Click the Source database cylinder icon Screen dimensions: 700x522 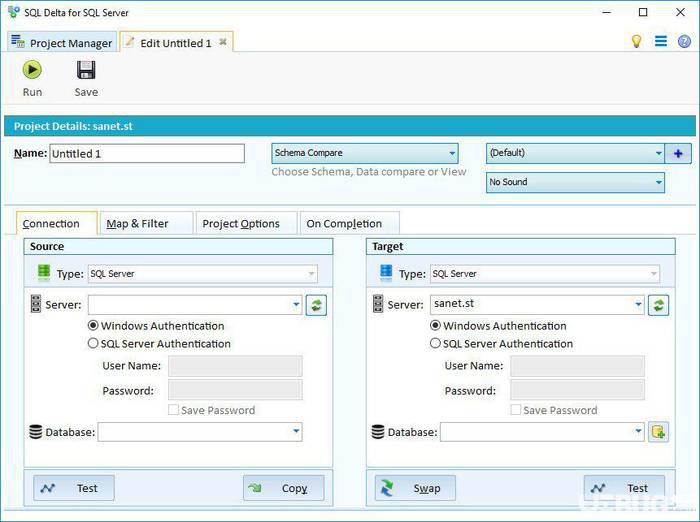click(36, 432)
